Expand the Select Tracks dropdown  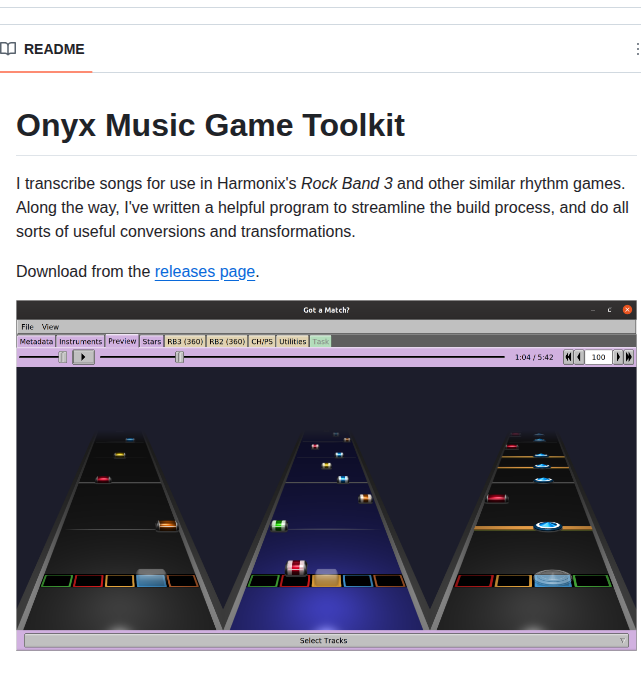[326, 641]
